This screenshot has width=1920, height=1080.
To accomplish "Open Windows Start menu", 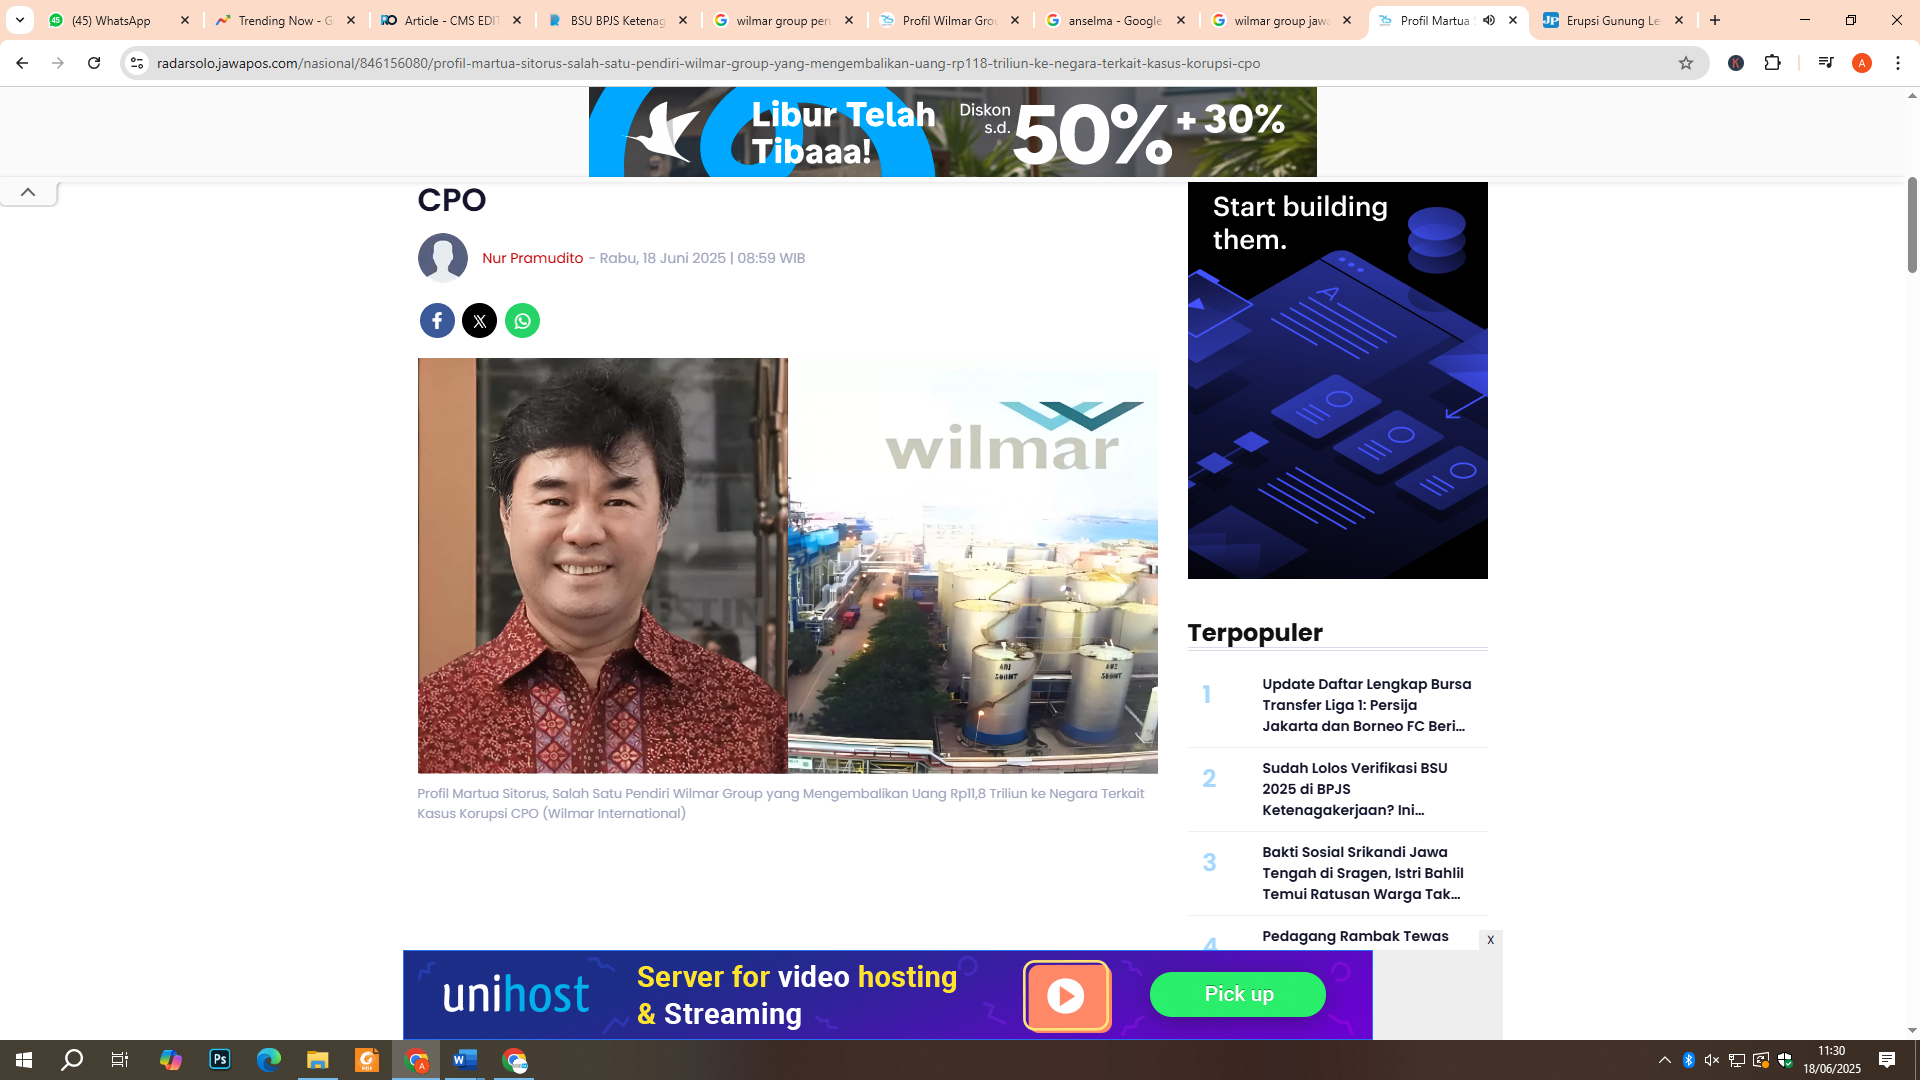I will (24, 1060).
